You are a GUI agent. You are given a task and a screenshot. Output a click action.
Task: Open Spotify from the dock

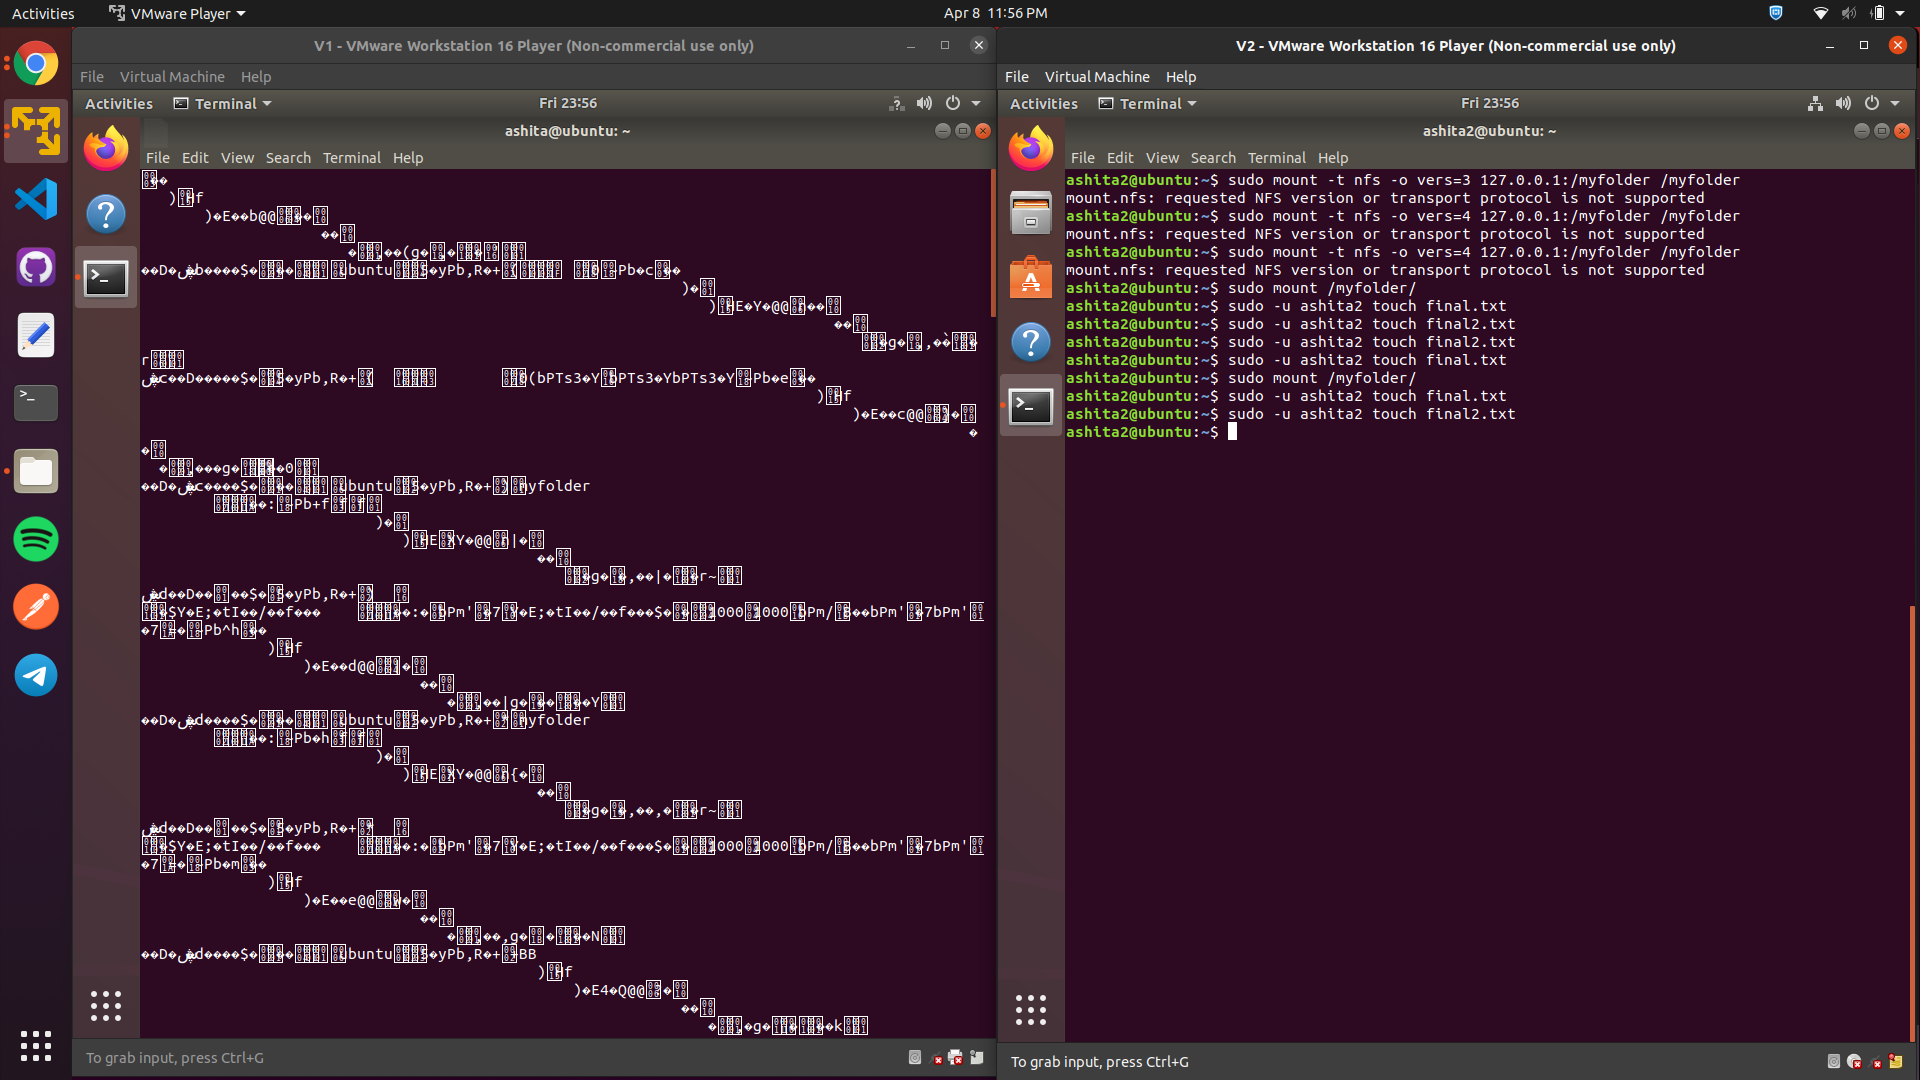point(36,539)
